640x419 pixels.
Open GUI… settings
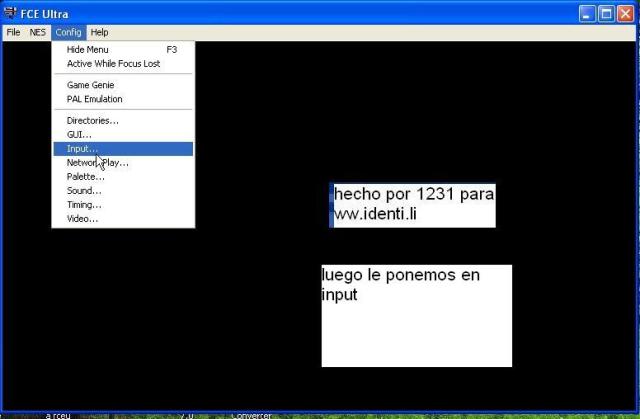(x=123, y=135)
